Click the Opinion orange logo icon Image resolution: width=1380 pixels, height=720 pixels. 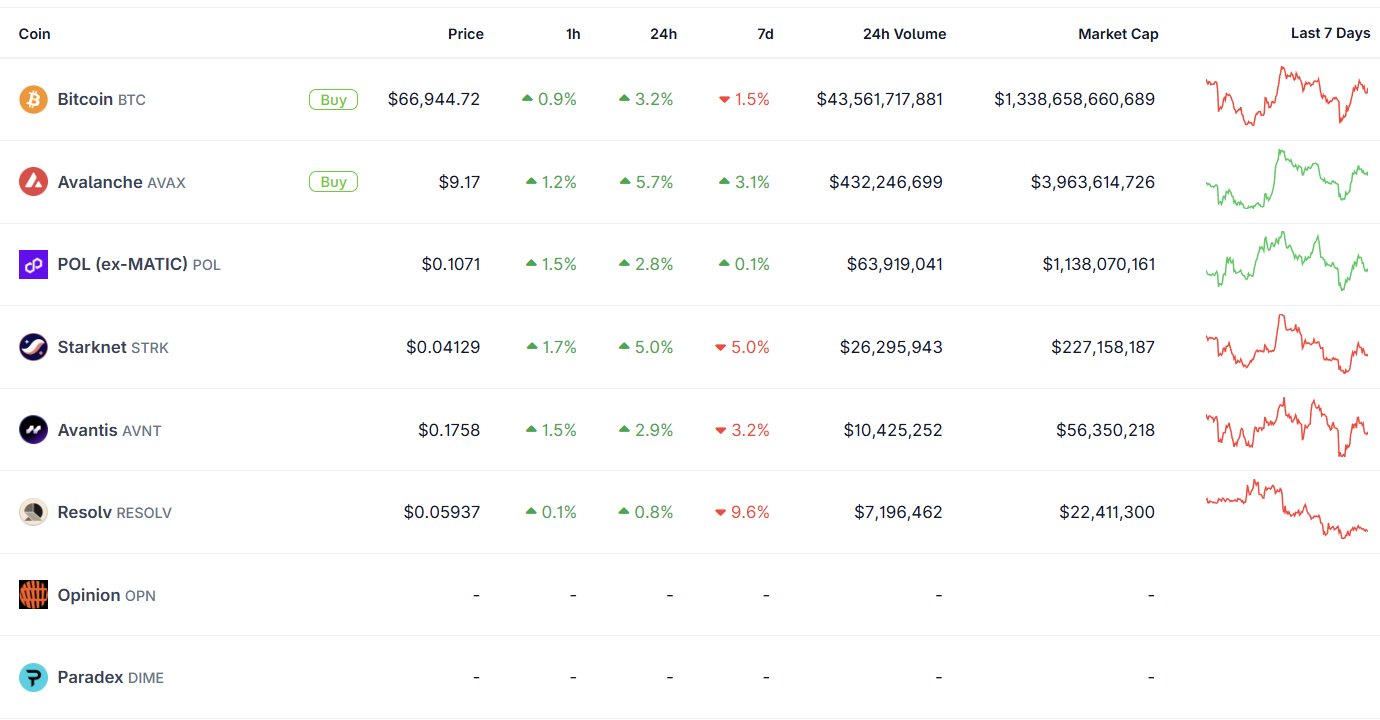coord(33,595)
